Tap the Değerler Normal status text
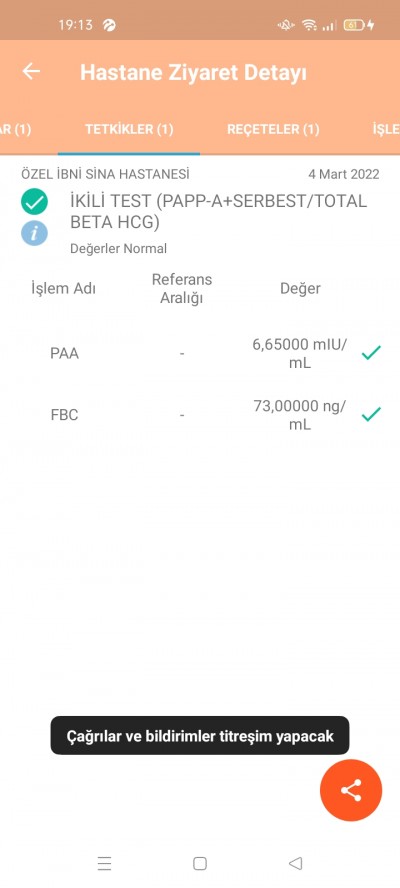The height and width of the screenshot is (888, 400). (x=118, y=248)
